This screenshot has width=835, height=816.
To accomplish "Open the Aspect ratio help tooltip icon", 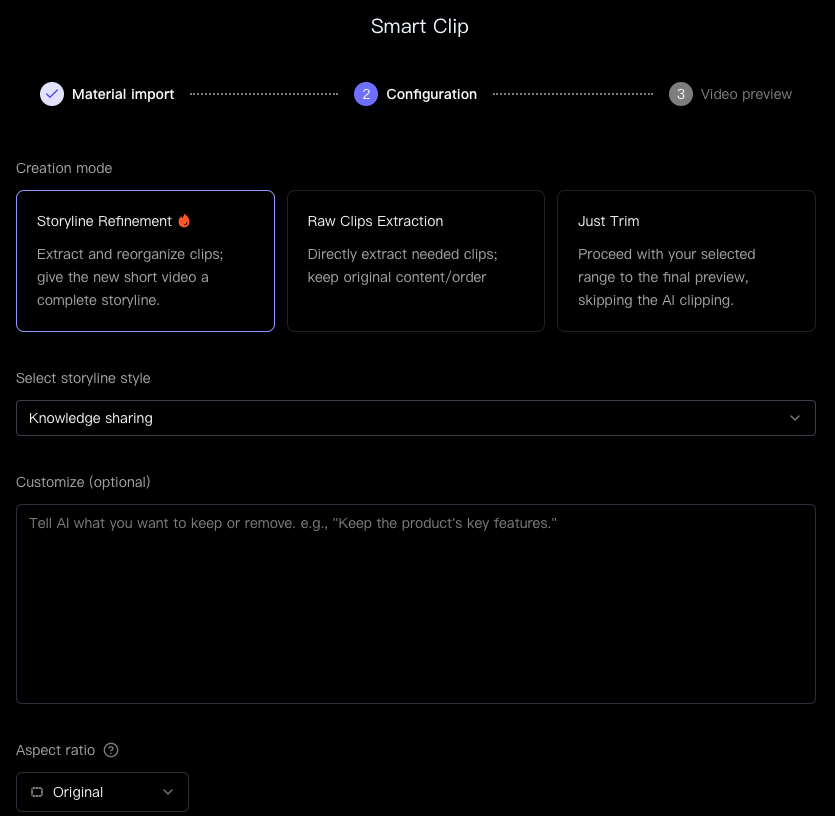I will pos(111,750).
